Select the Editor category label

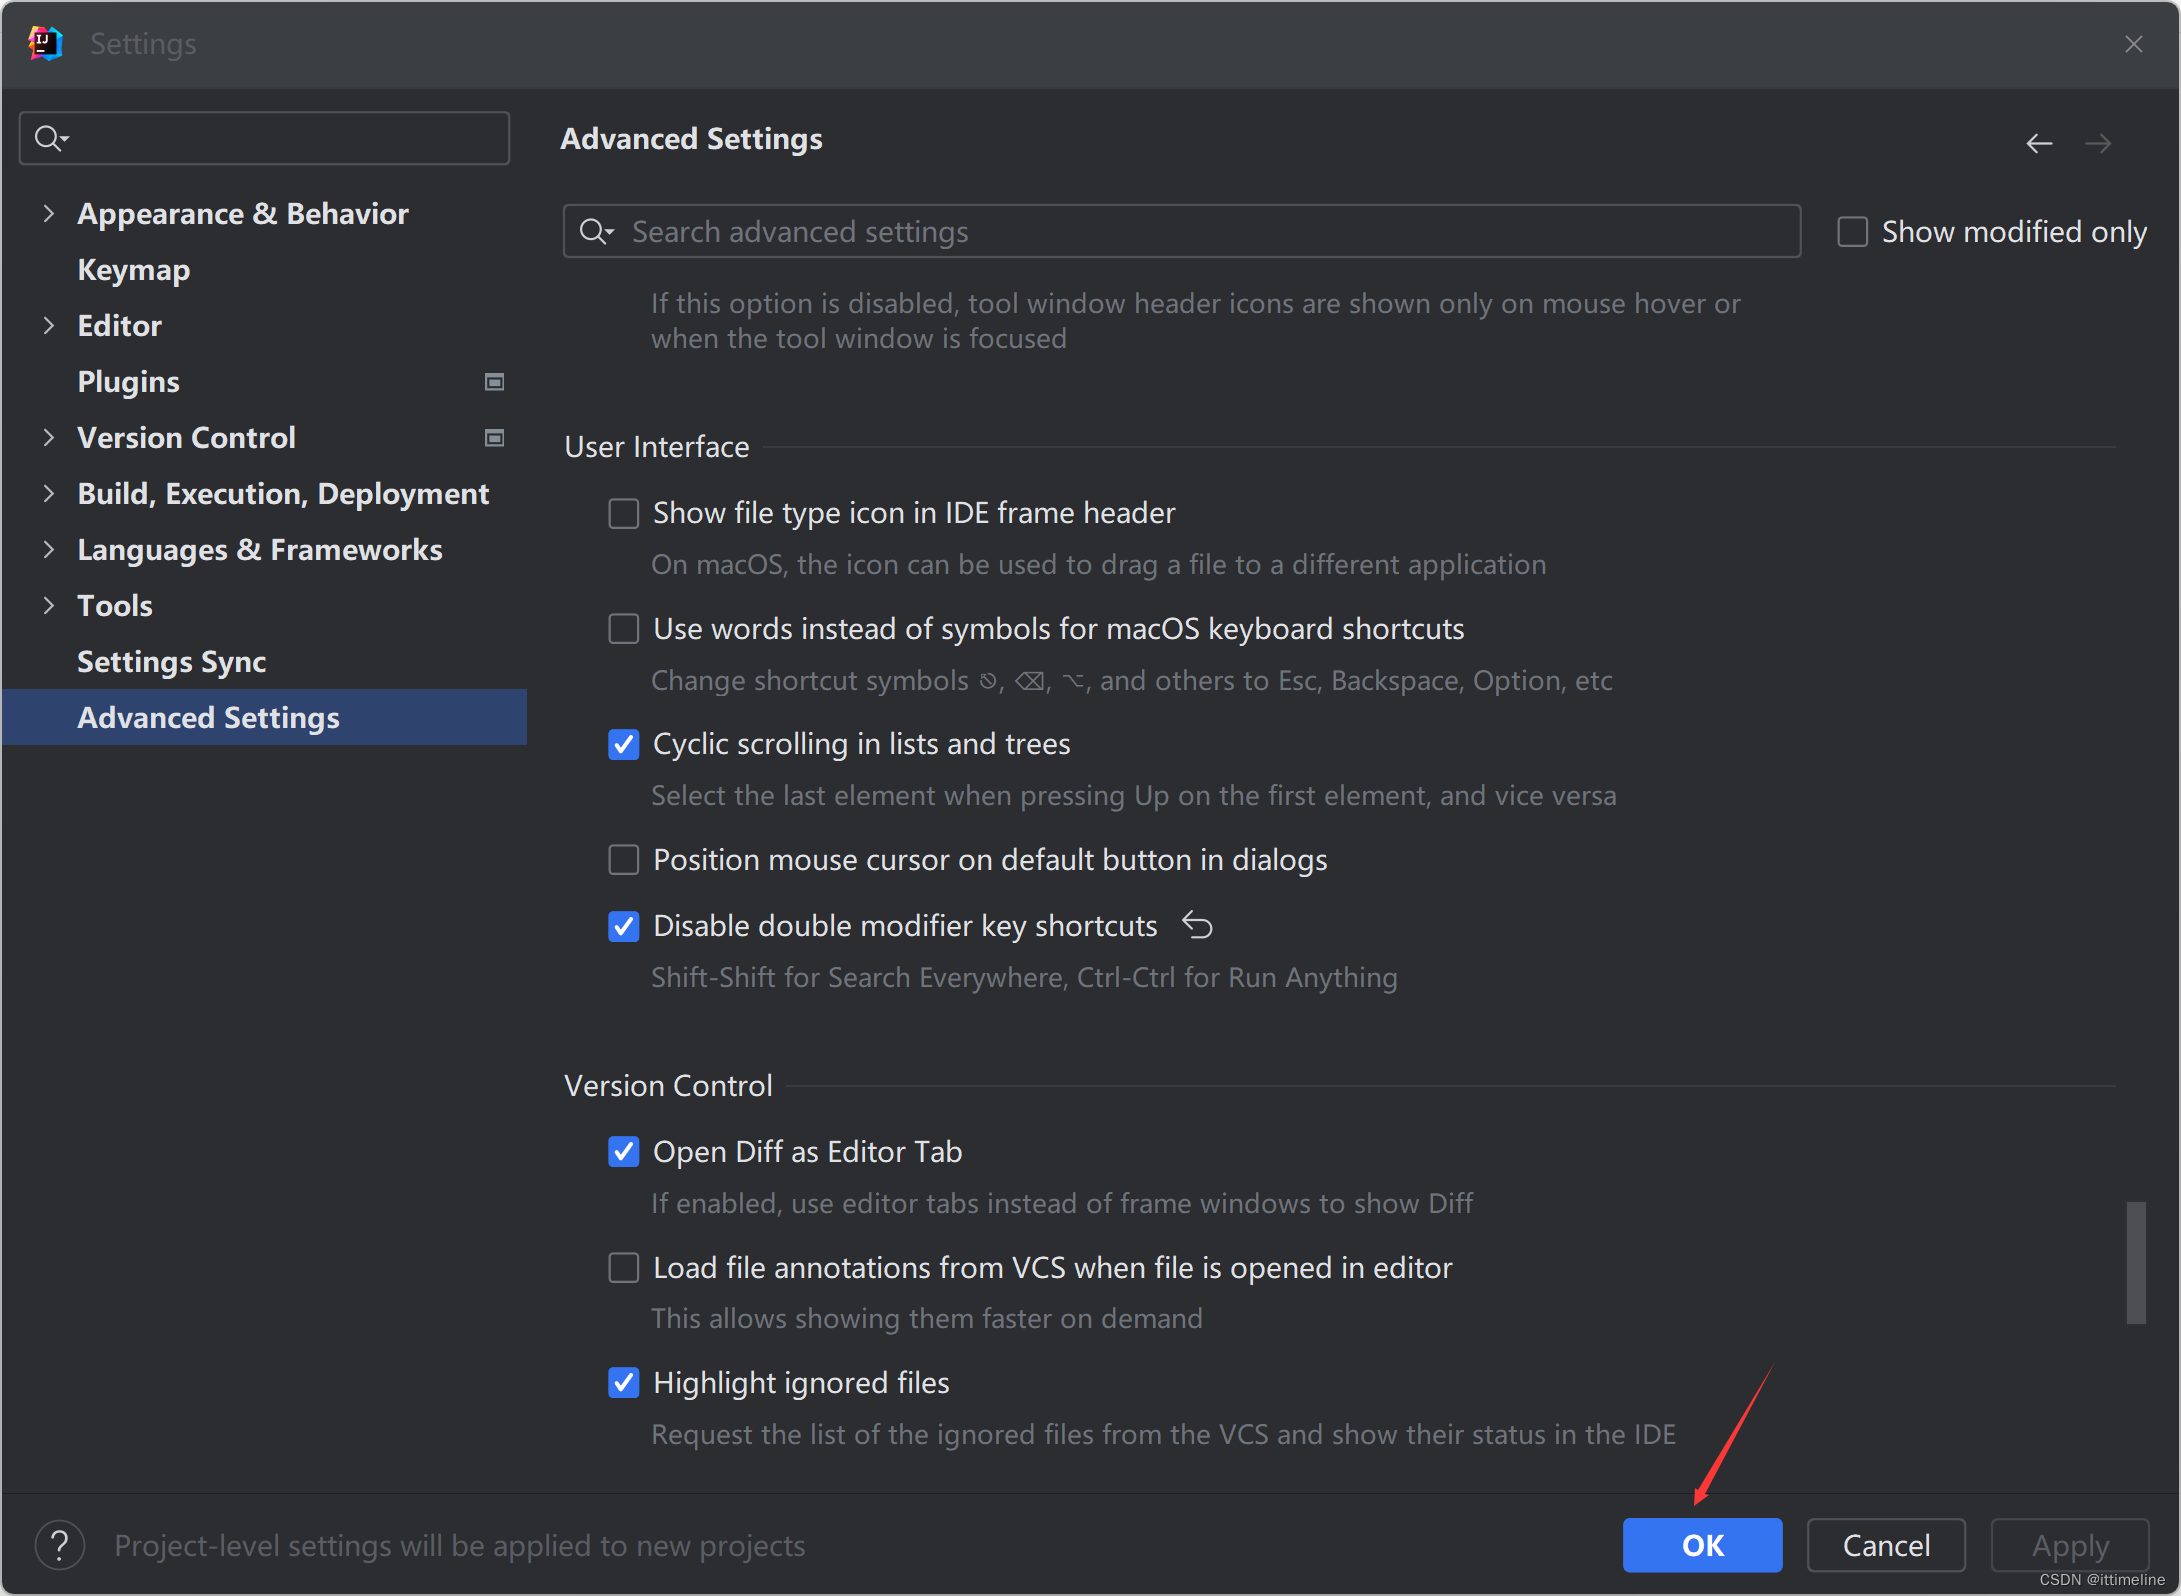point(119,326)
